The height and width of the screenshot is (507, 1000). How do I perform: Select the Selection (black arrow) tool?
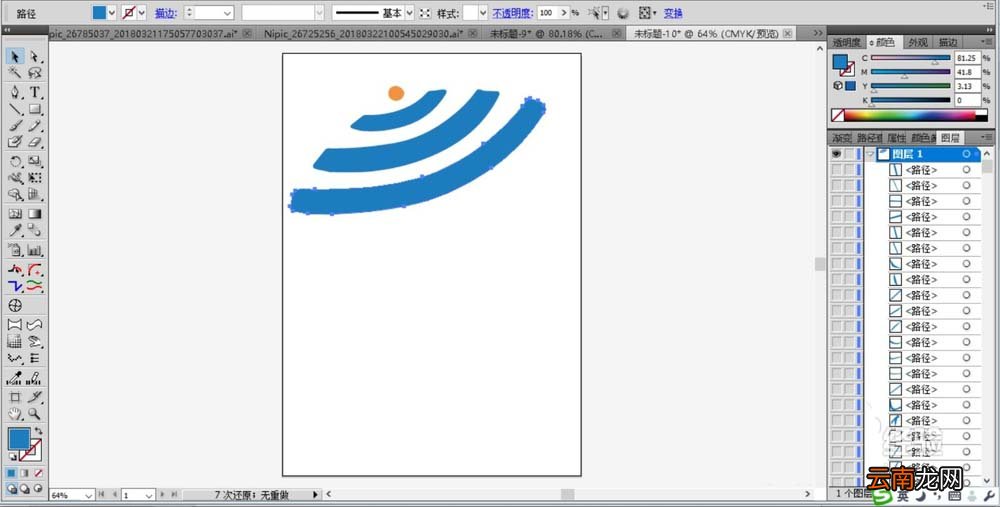tap(15, 57)
